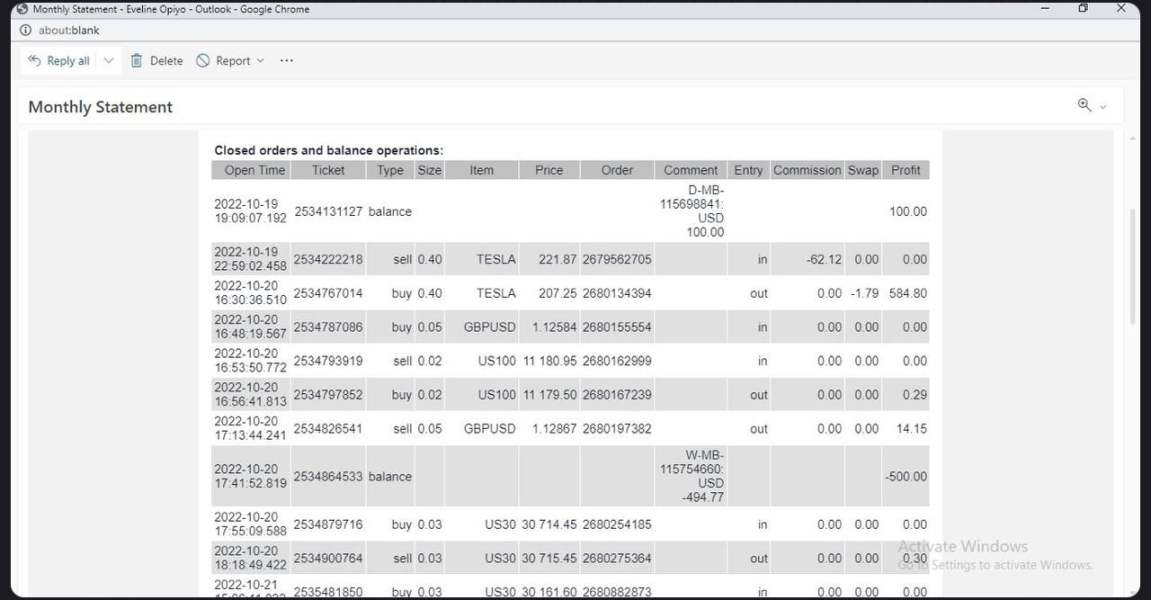Click order number 2680162999

click(x=617, y=361)
